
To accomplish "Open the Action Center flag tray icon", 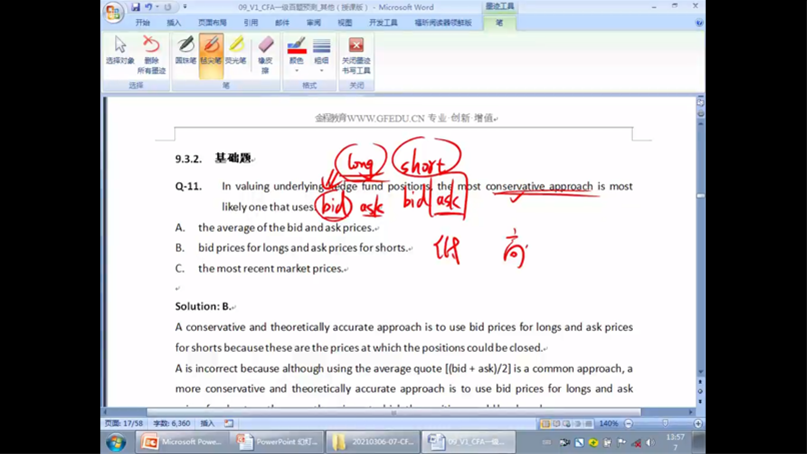I will (622, 442).
